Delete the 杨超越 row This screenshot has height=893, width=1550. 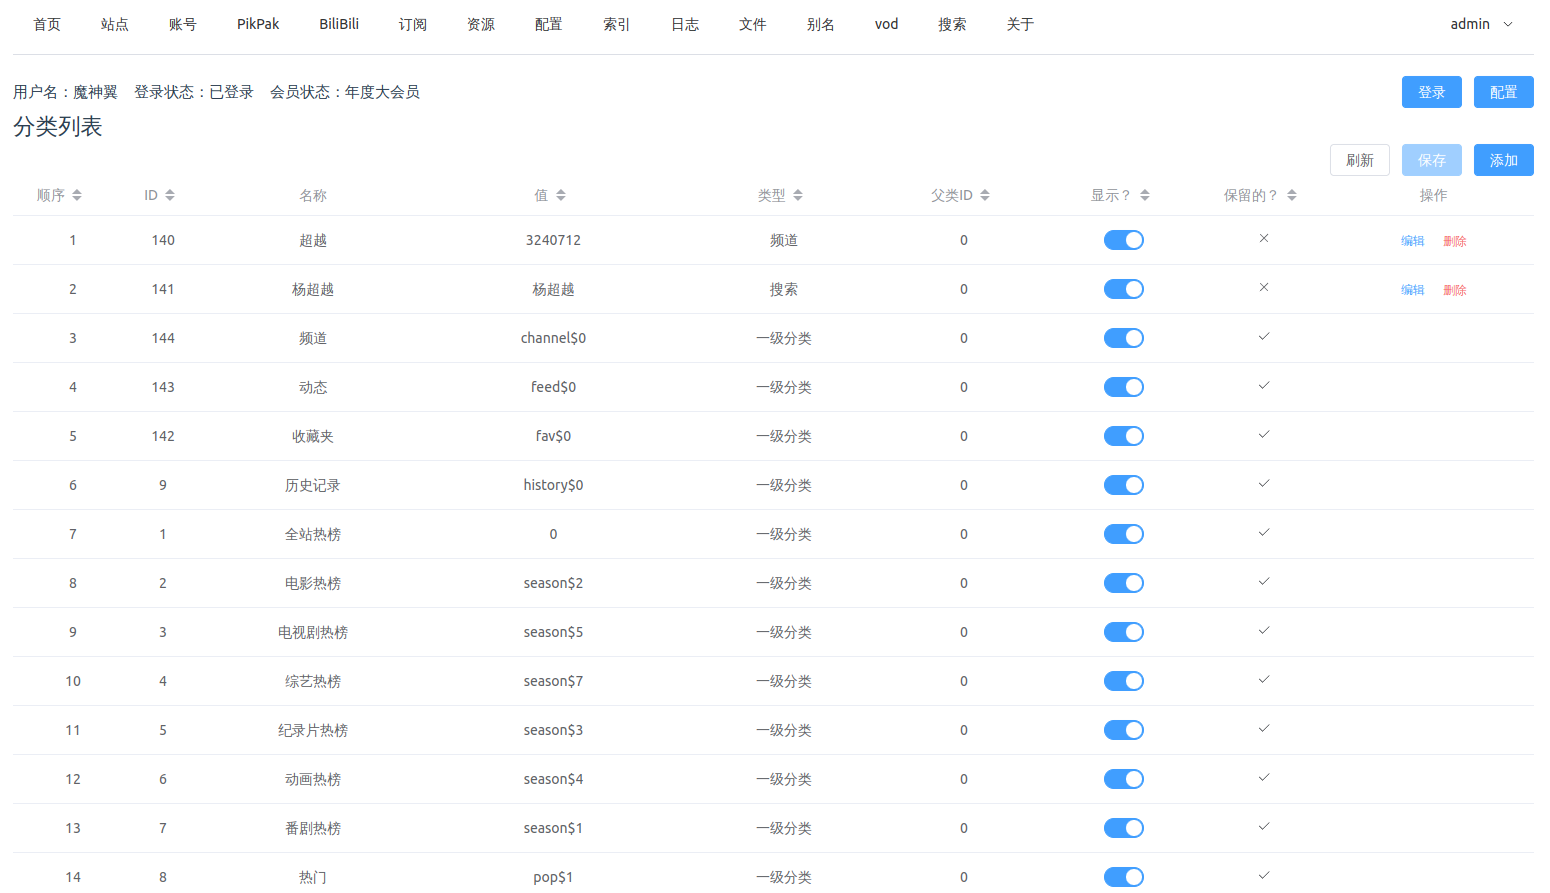click(x=1455, y=290)
